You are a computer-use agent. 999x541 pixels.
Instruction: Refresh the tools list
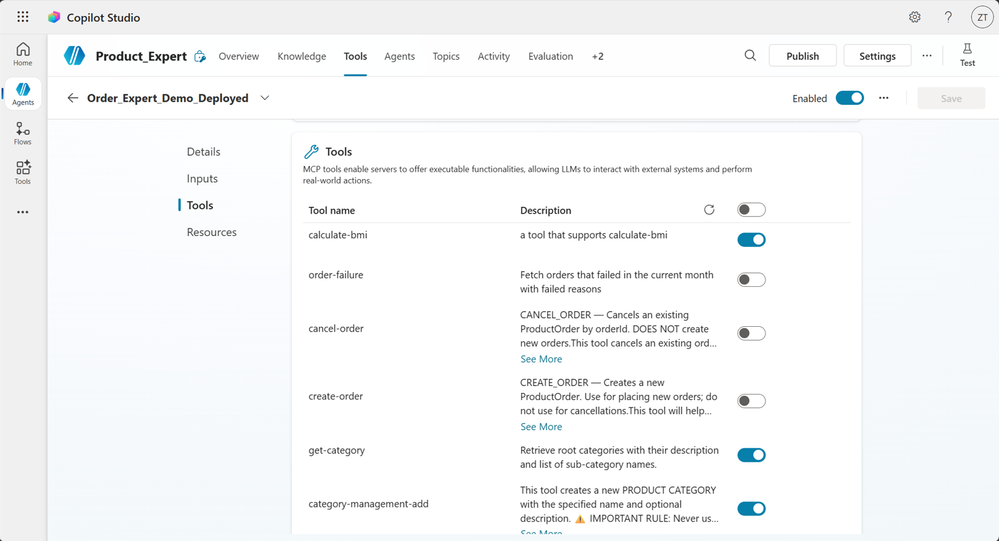pos(709,210)
